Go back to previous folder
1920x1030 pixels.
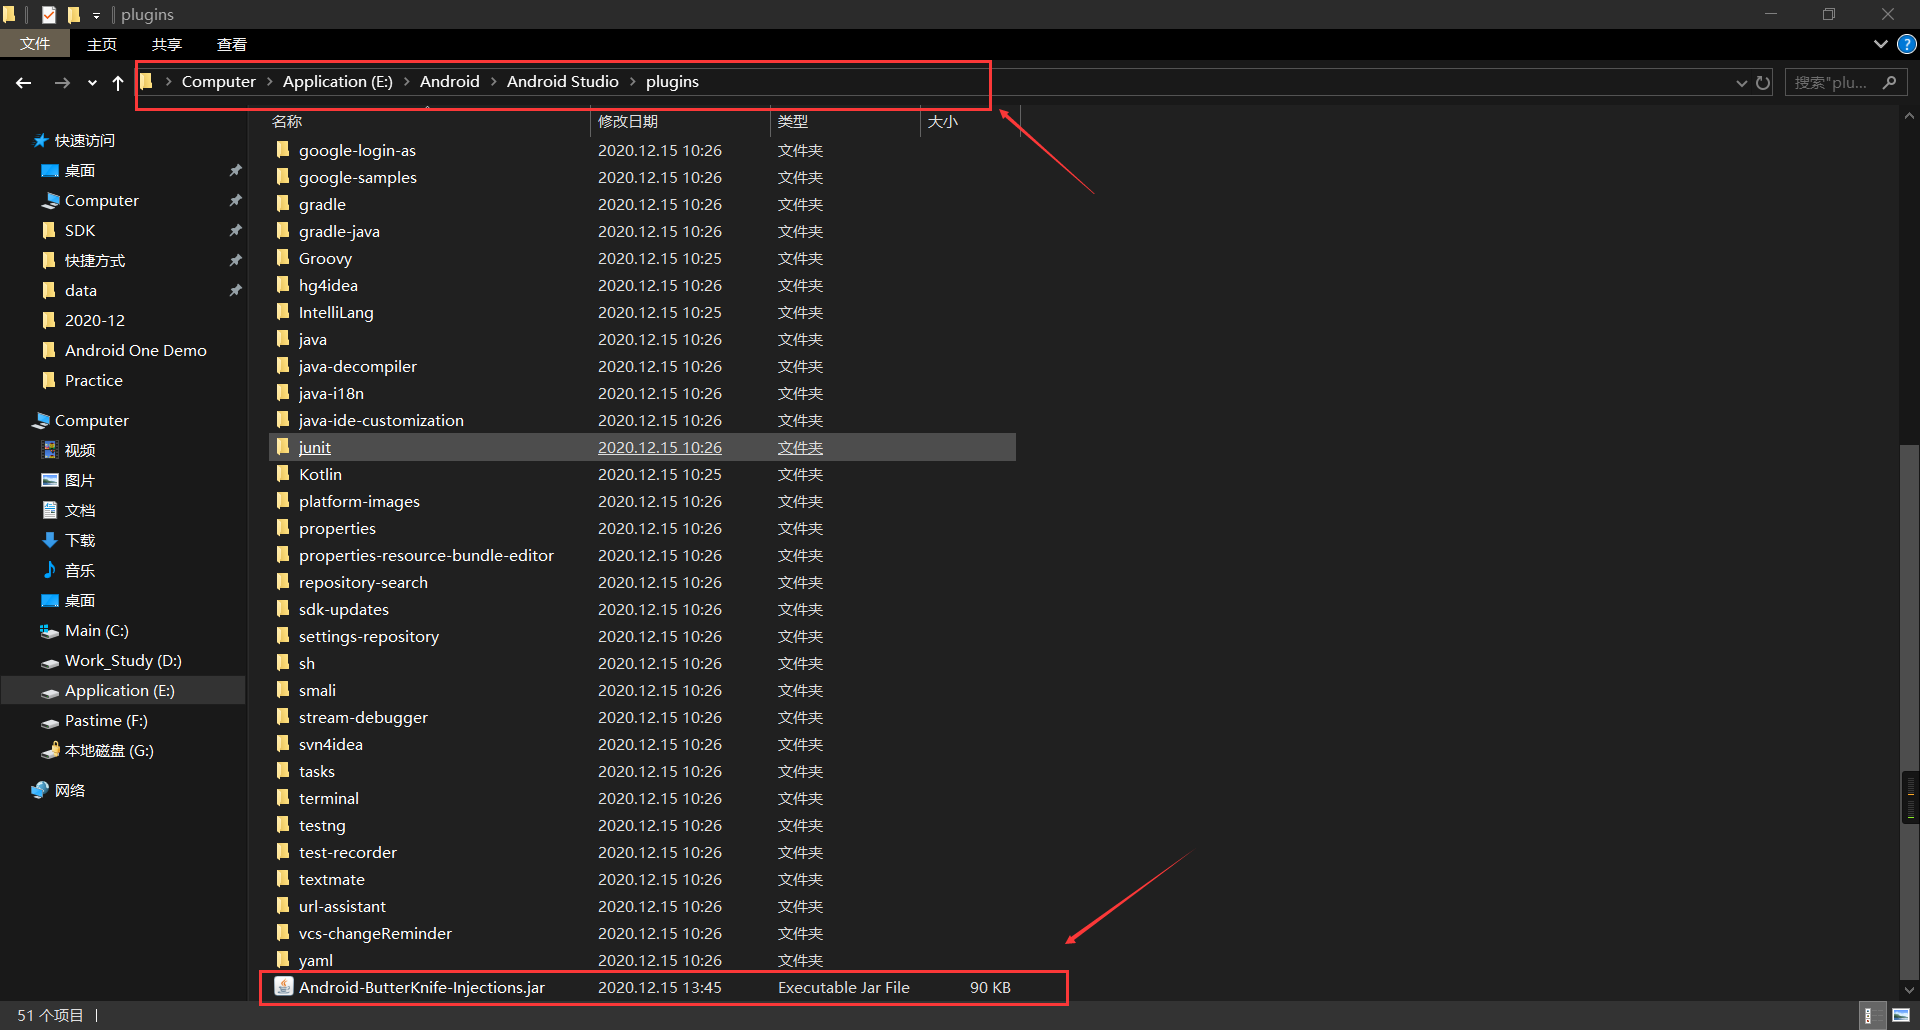click(x=24, y=83)
